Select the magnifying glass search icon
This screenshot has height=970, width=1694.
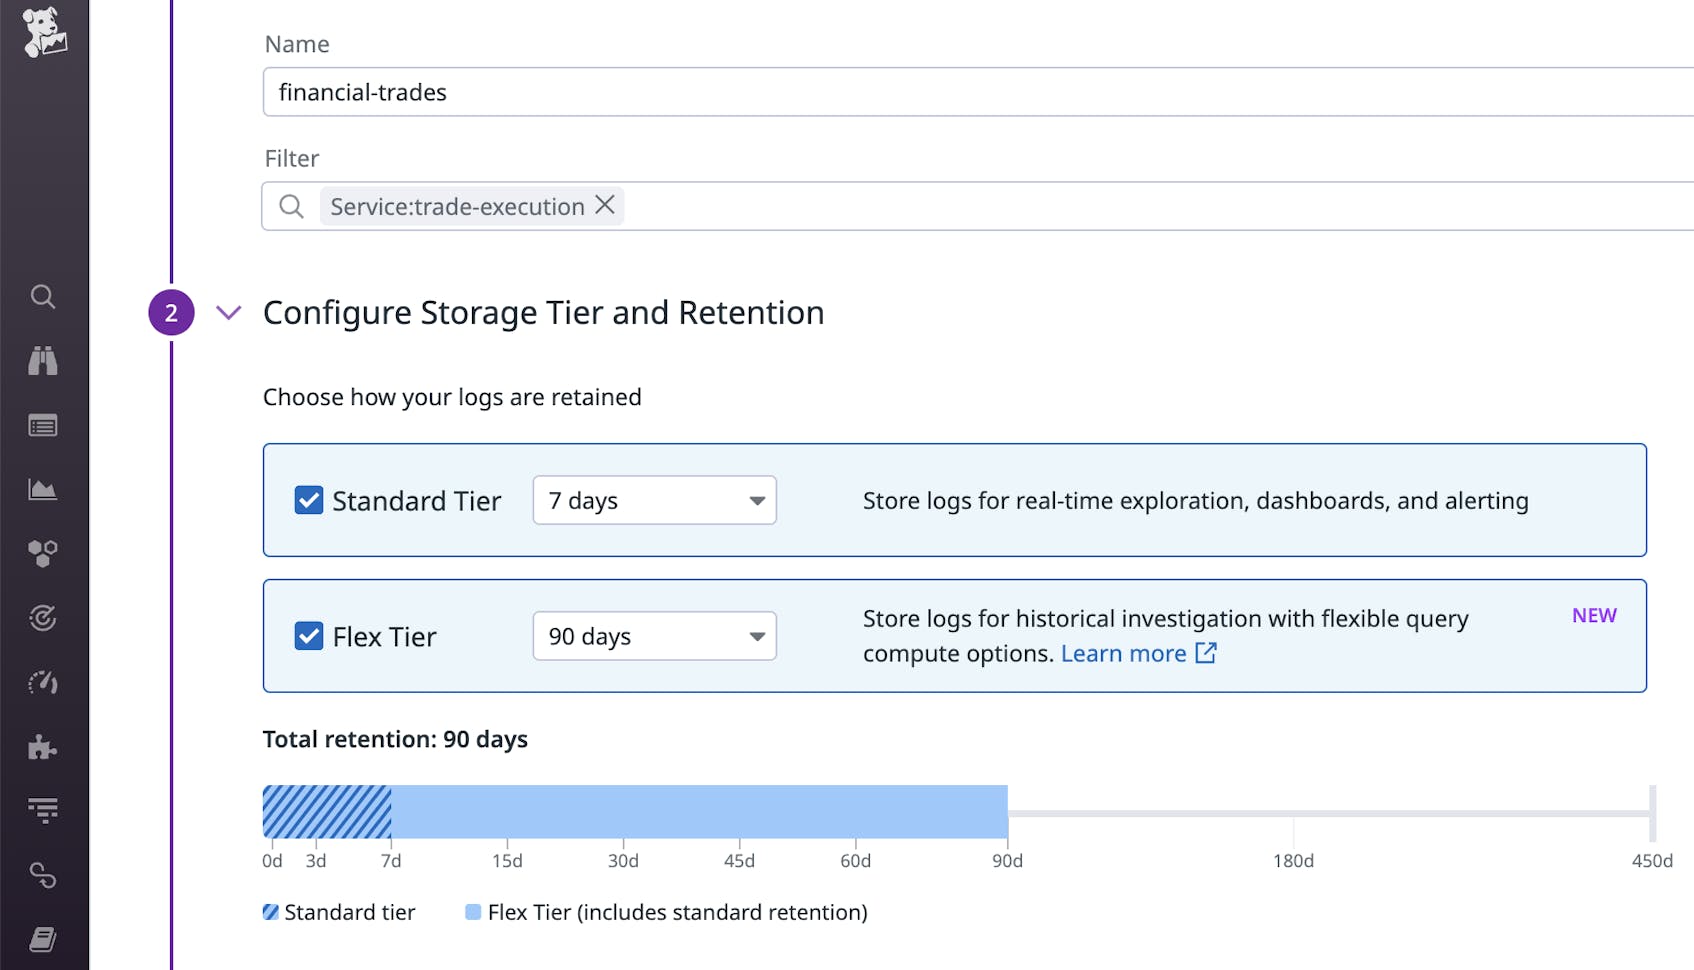44,297
